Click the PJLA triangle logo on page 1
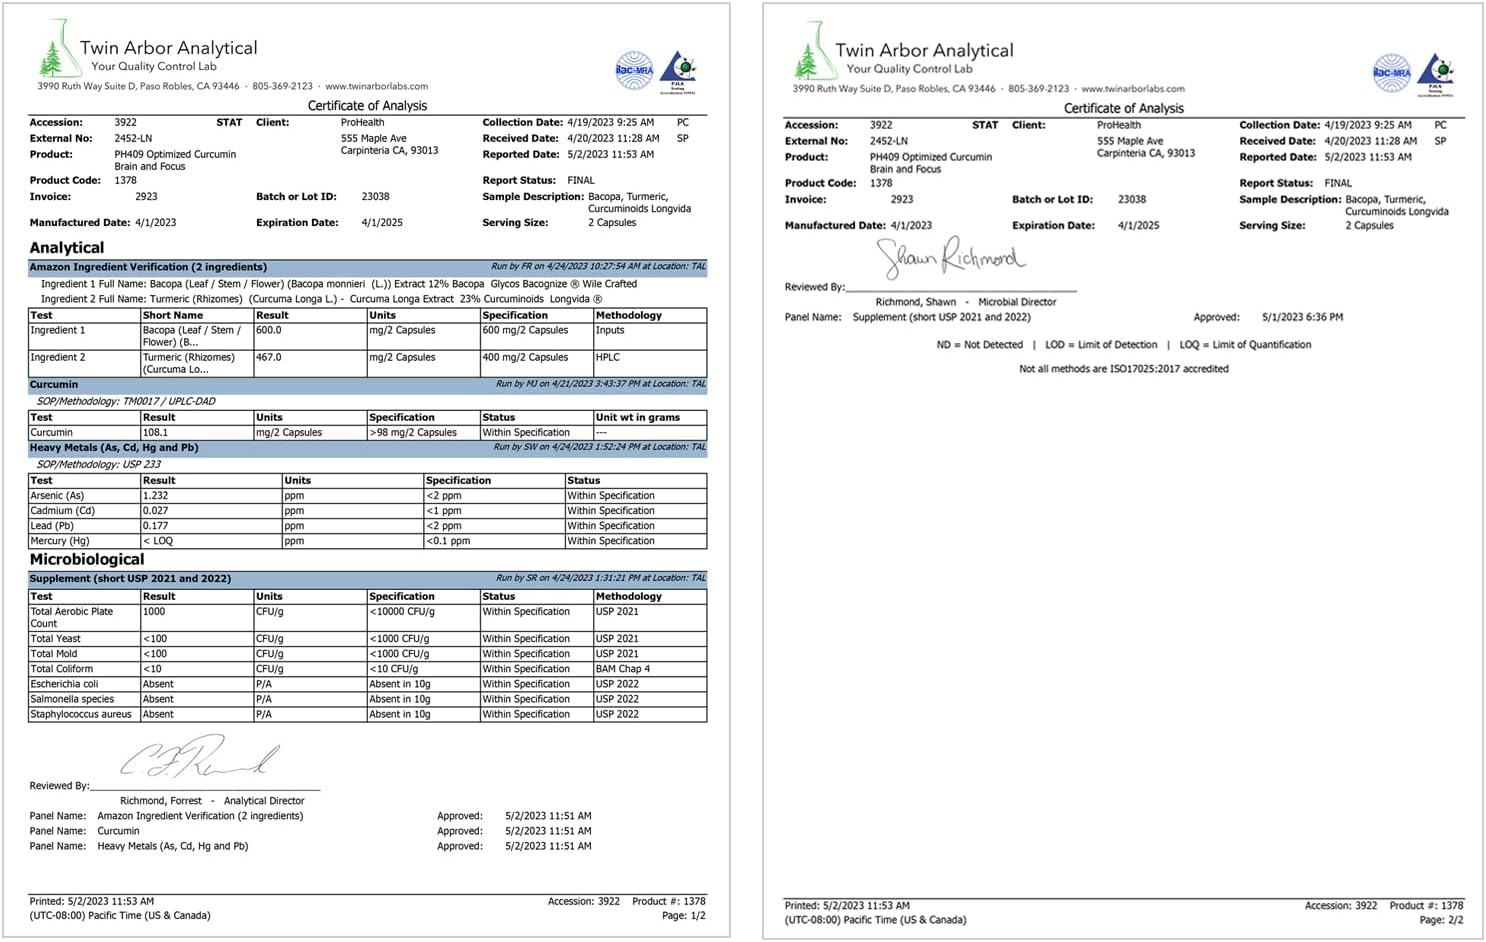 pos(679,71)
